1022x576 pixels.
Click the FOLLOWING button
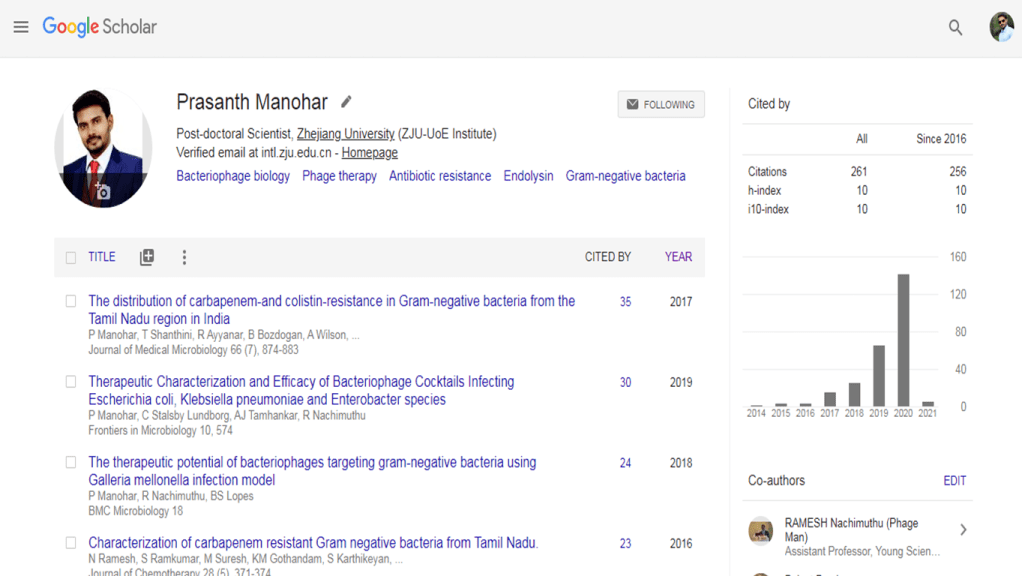(661, 104)
